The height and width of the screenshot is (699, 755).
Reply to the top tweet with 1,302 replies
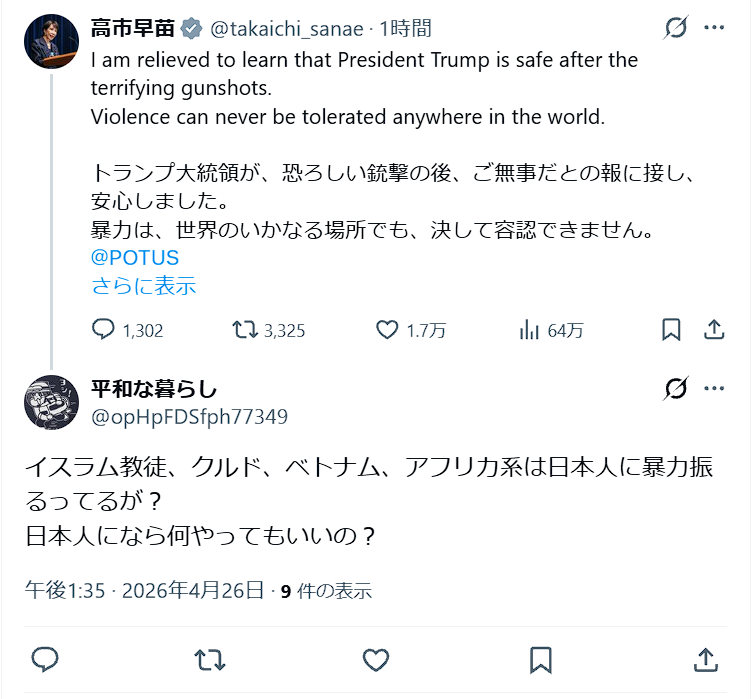click(x=104, y=330)
